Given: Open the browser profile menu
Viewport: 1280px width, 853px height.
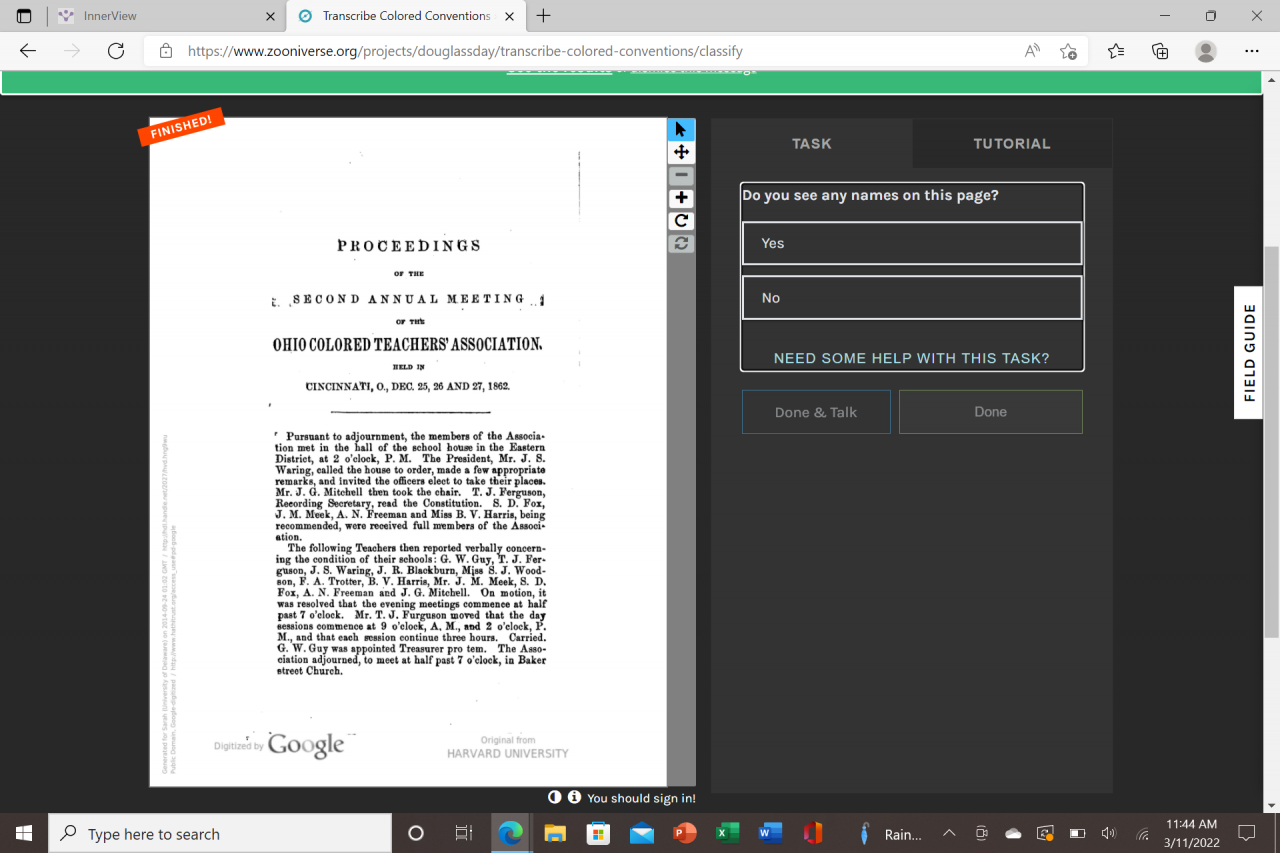Looking at the screenshot, I should point(1206,51).
